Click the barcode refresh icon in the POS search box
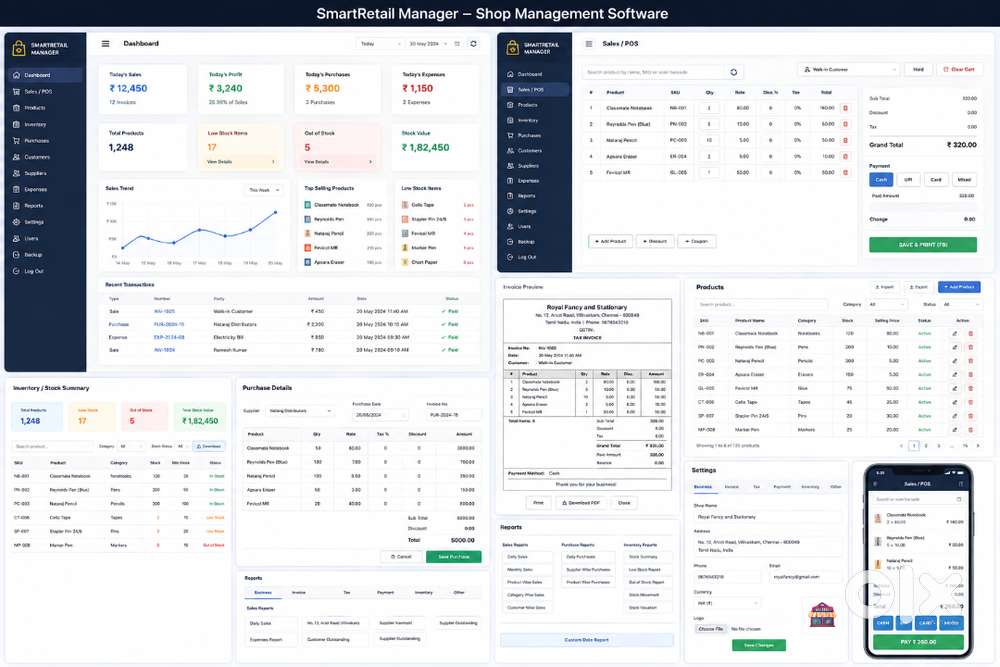Viewport: 1000px width, 667px height. (x=733, y=72)
